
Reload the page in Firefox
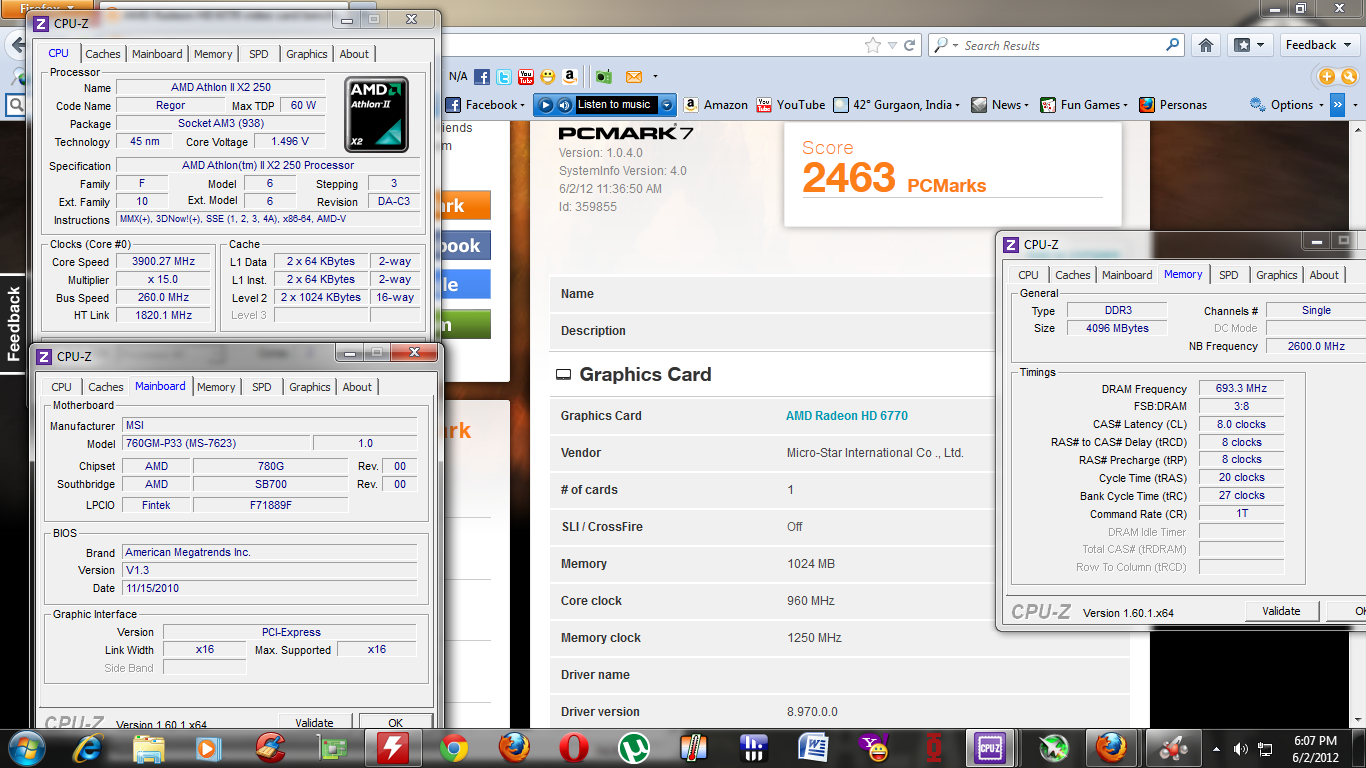click(x=910, y=45)
